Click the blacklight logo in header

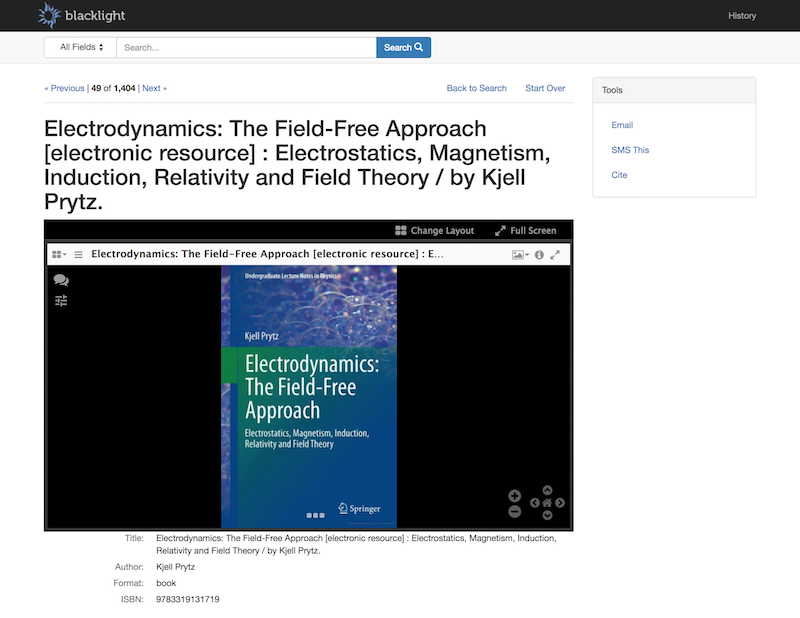point(82,15)
